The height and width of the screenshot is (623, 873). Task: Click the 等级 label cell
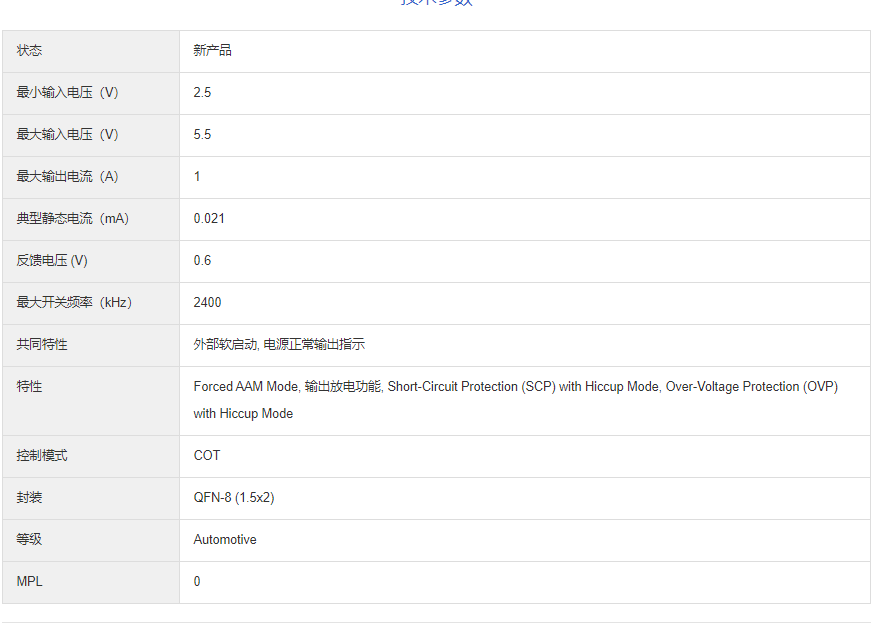point(91,540)
